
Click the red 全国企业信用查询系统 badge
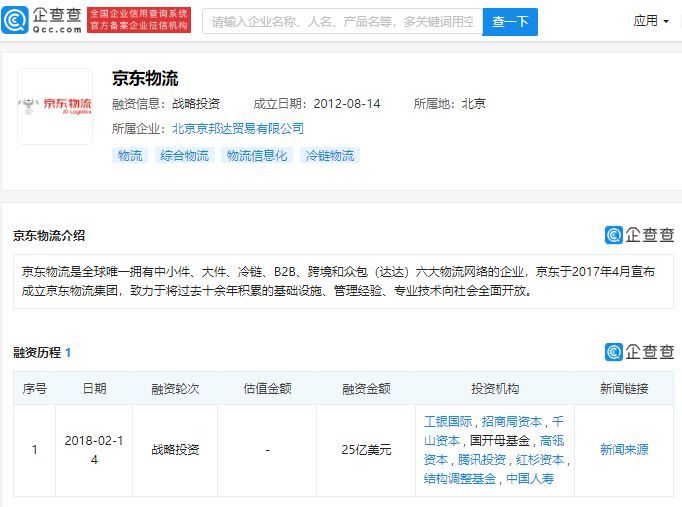click(x=139, y=20)
